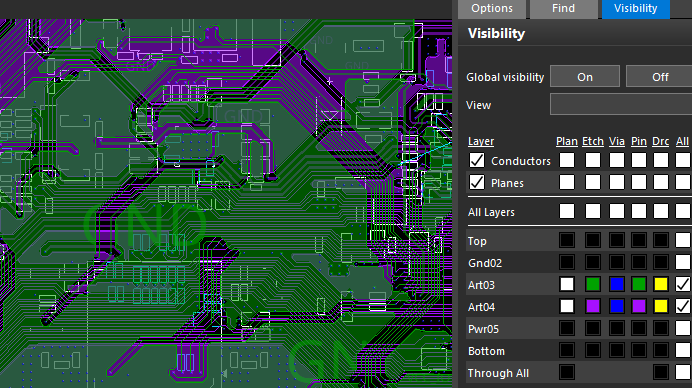This screenshot has height=388, width=692.
Task: Click Pwr05 layer Plan black swatch
Action: coord(567,328)
